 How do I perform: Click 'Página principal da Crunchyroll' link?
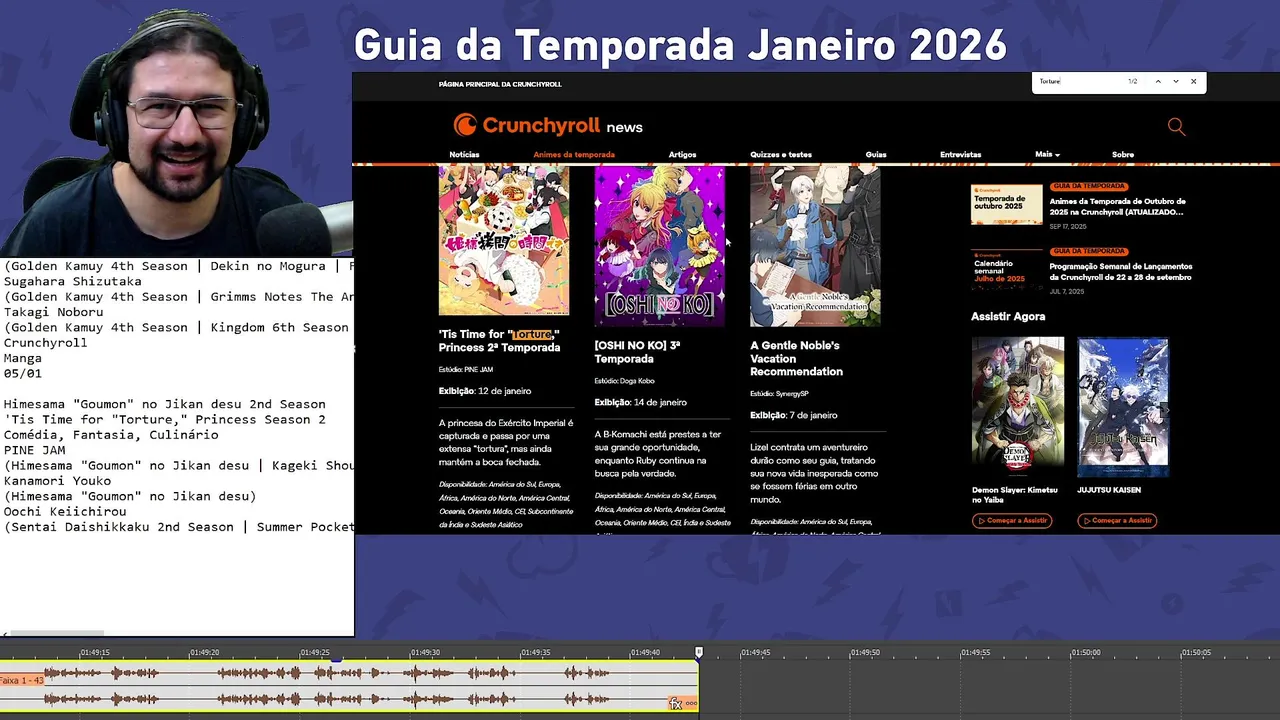coord(500,84)
